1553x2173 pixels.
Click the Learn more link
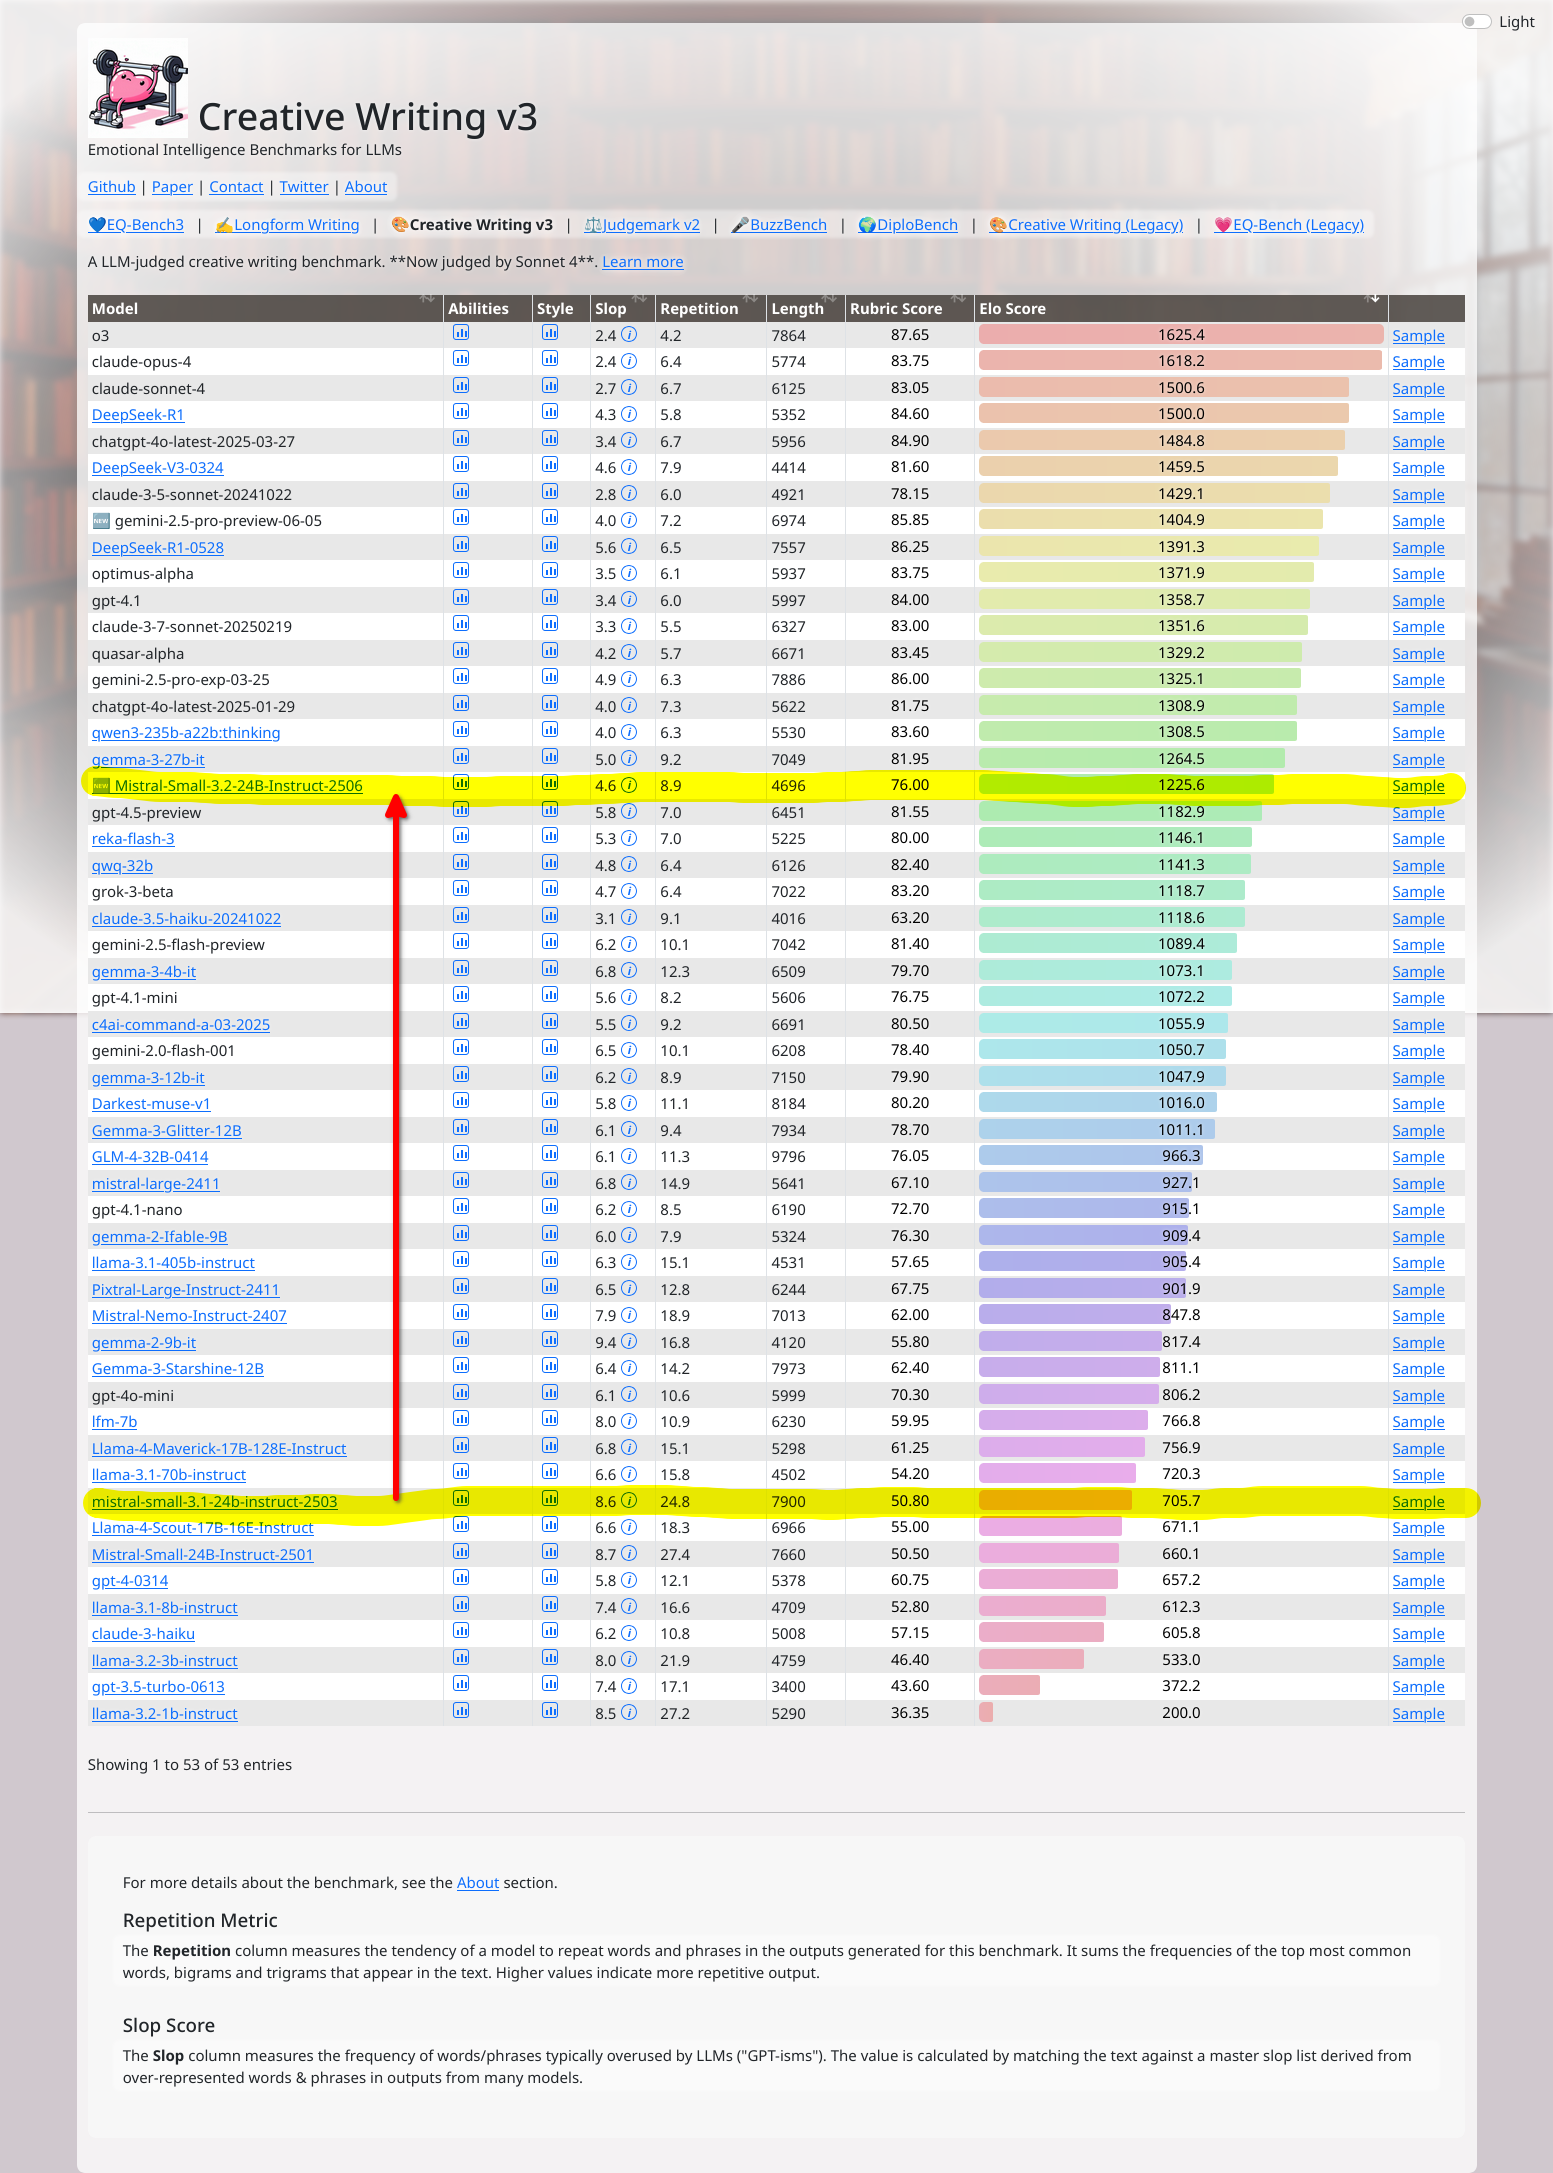tap(643, 262)
